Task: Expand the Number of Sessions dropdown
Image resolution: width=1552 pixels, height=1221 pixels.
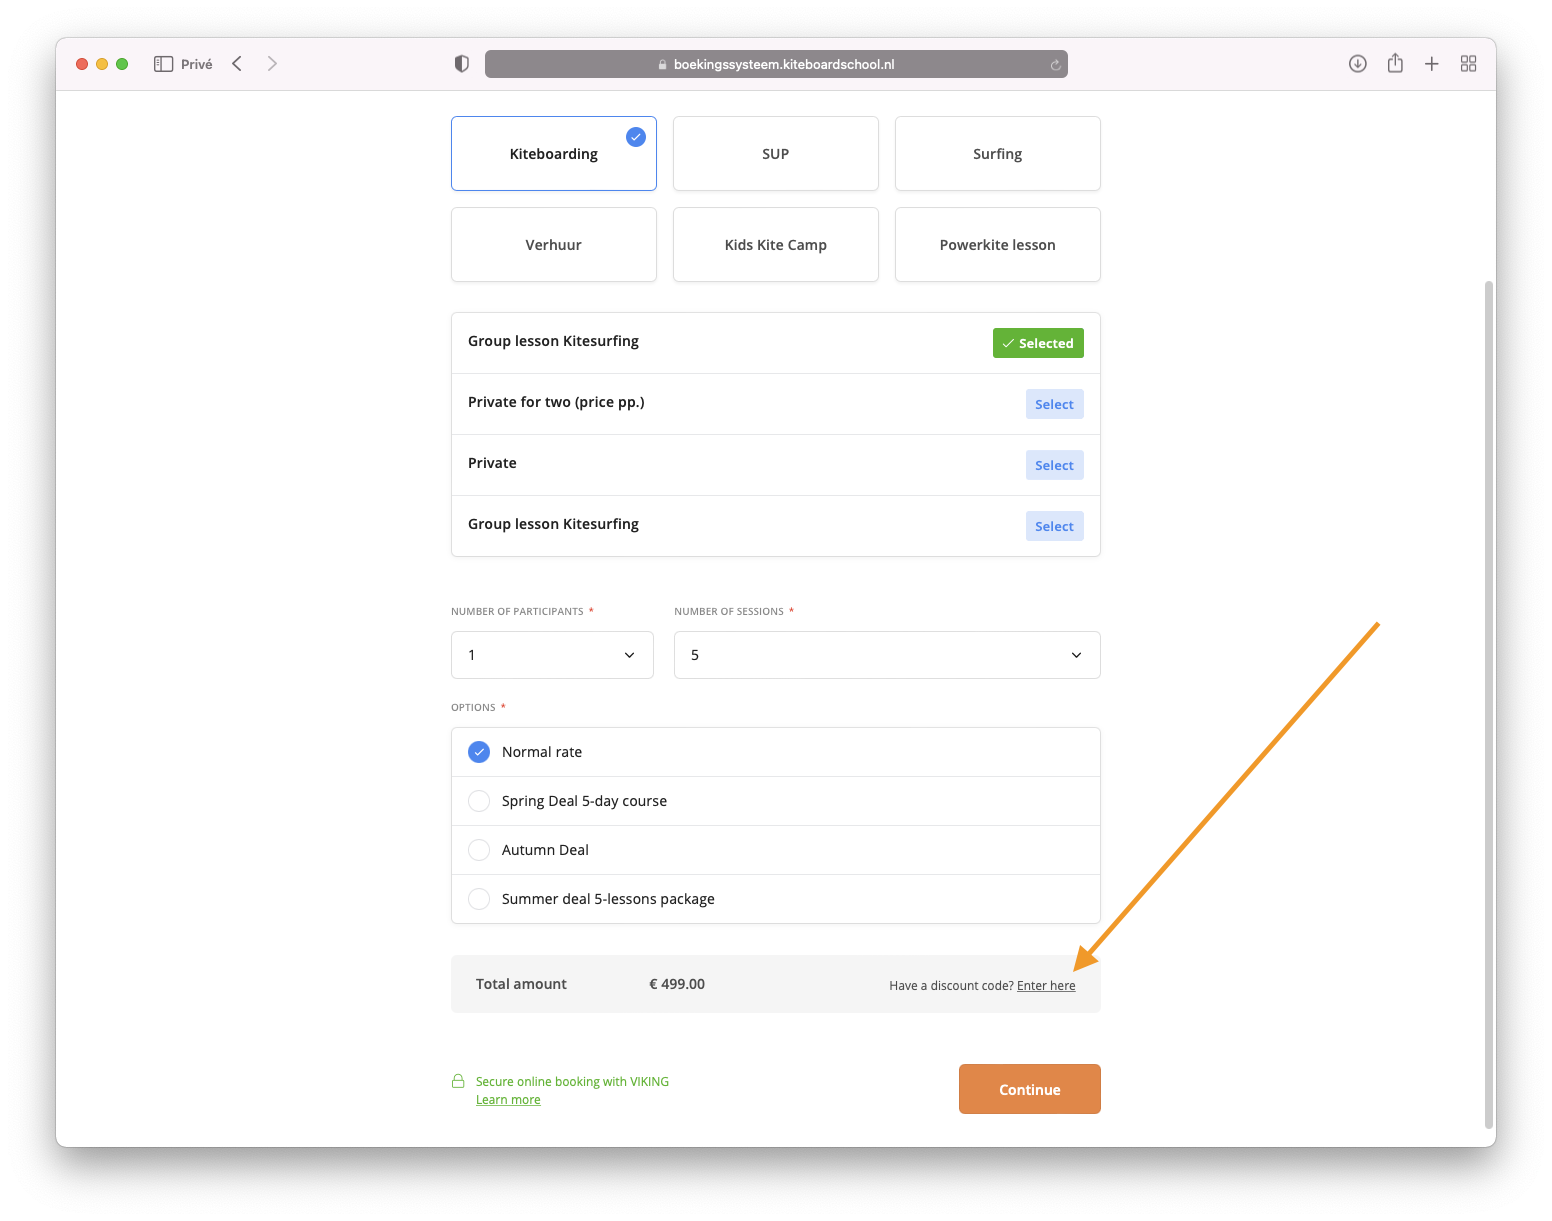Action: [886, 655]
